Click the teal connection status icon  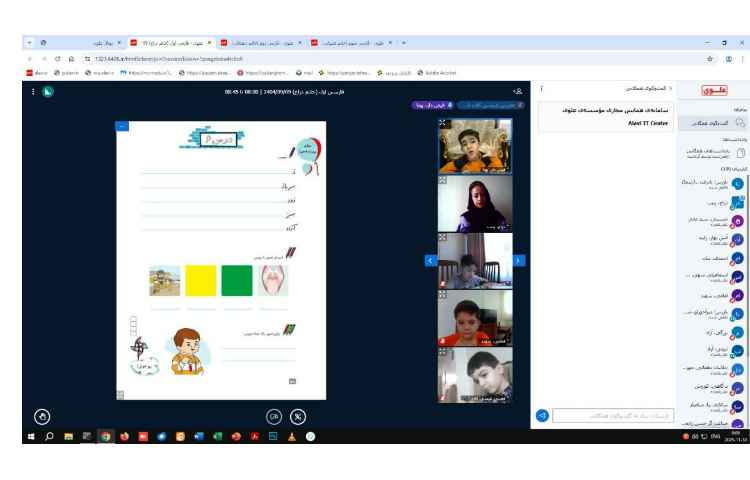[x=48, y=91]
